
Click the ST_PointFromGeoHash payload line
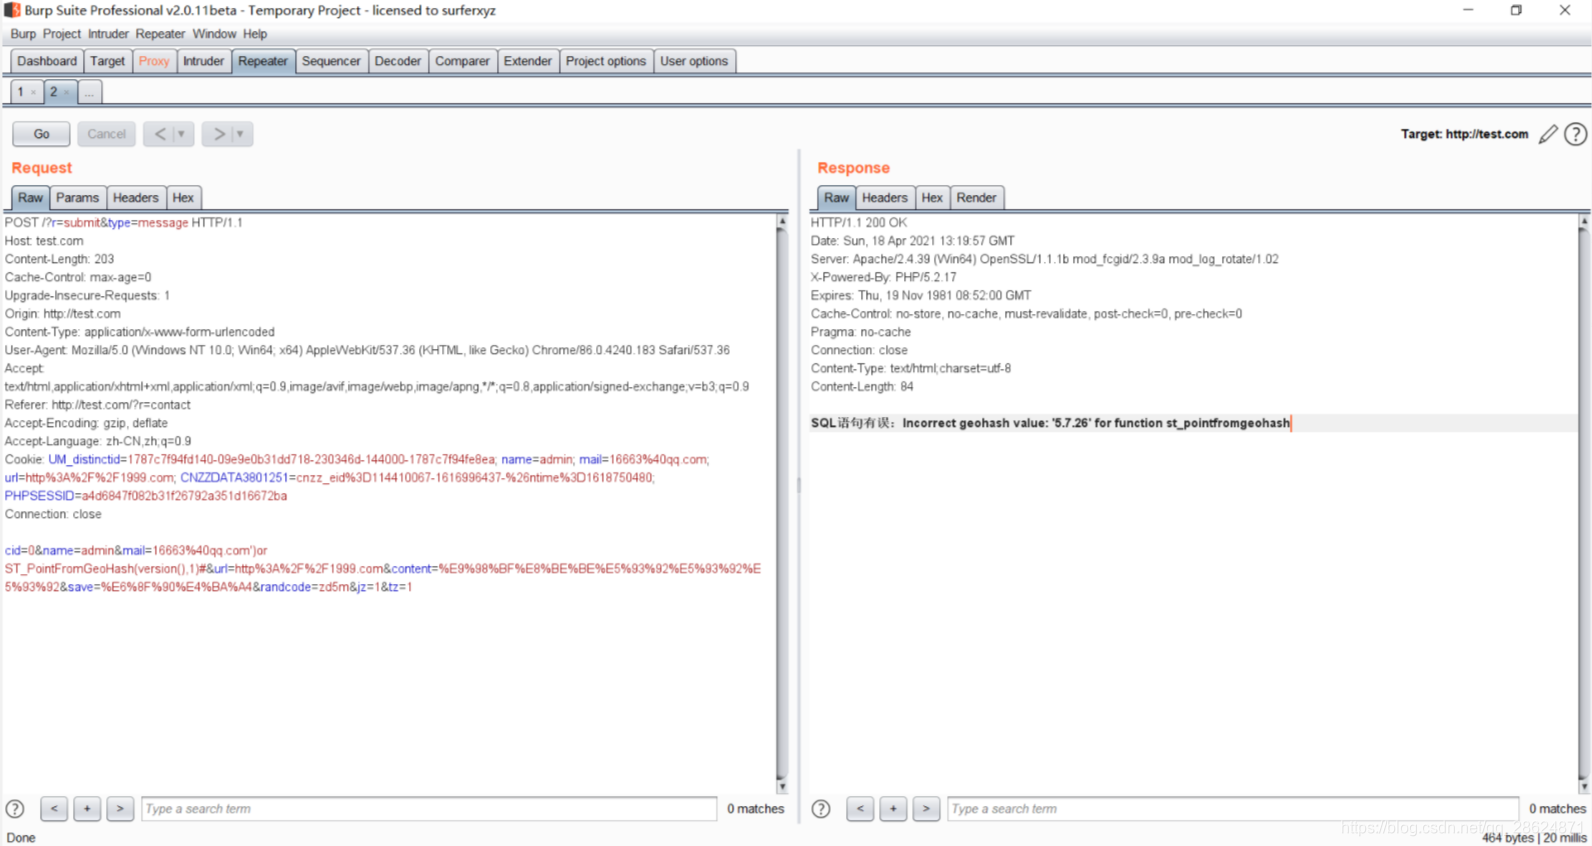[383, 569]
